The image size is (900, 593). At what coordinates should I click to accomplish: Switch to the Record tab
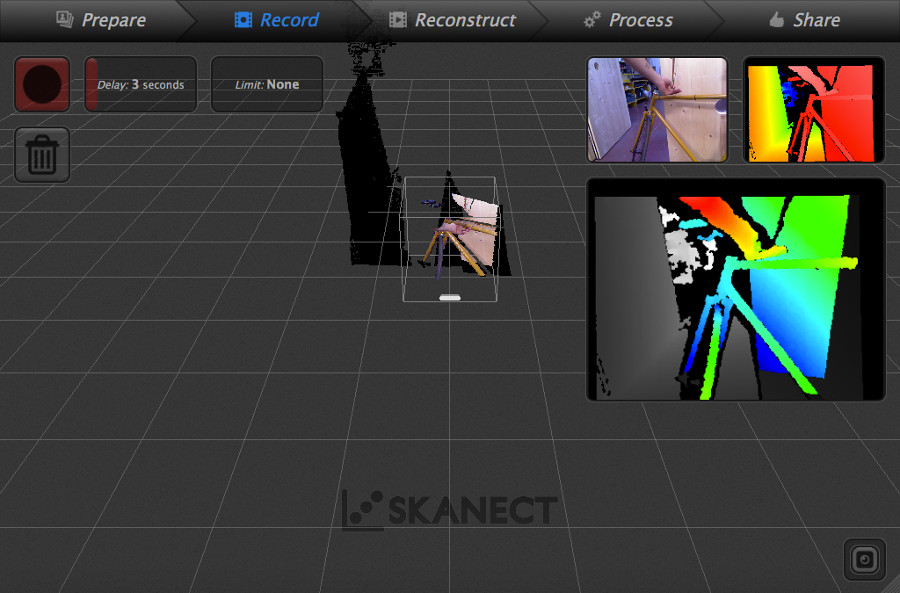pos(277,20)
